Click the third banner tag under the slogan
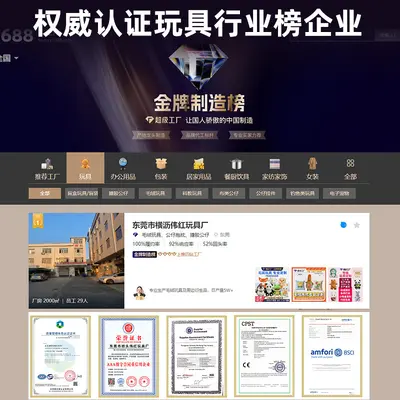The height and width of the screenshot is (400, 400). (247, 135)
